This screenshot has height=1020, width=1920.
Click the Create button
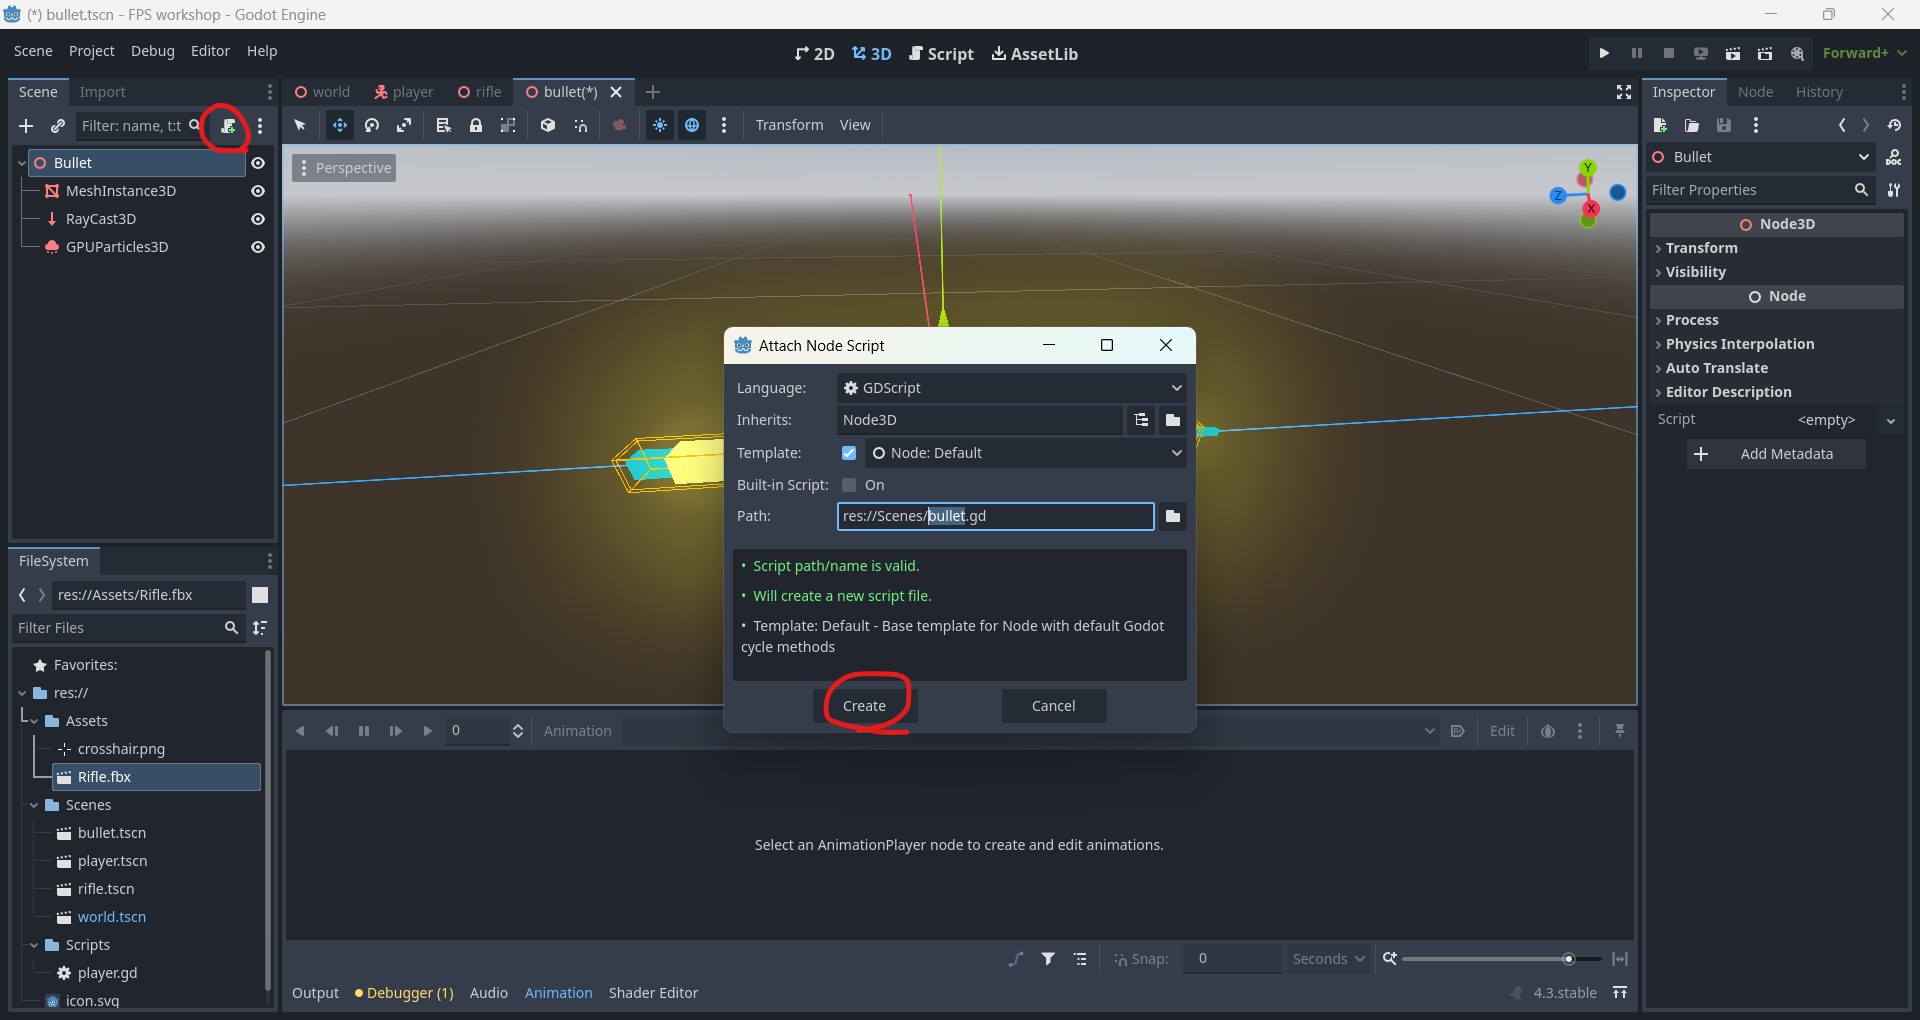click(x=864, y=706)
